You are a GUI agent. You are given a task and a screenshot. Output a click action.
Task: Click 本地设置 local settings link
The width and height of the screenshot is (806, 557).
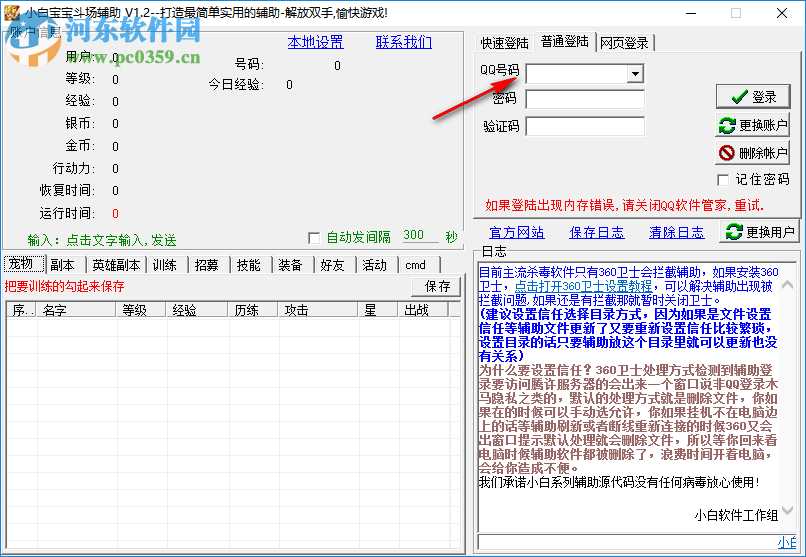pyautogui.click(x=315, y=42)
